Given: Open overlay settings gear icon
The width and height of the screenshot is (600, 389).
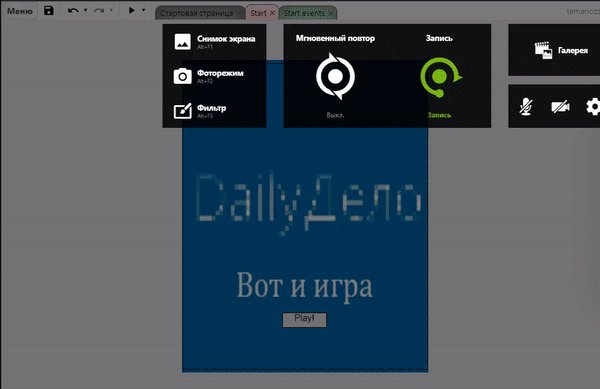Looking at the screenshot, I should pos(593,107).
